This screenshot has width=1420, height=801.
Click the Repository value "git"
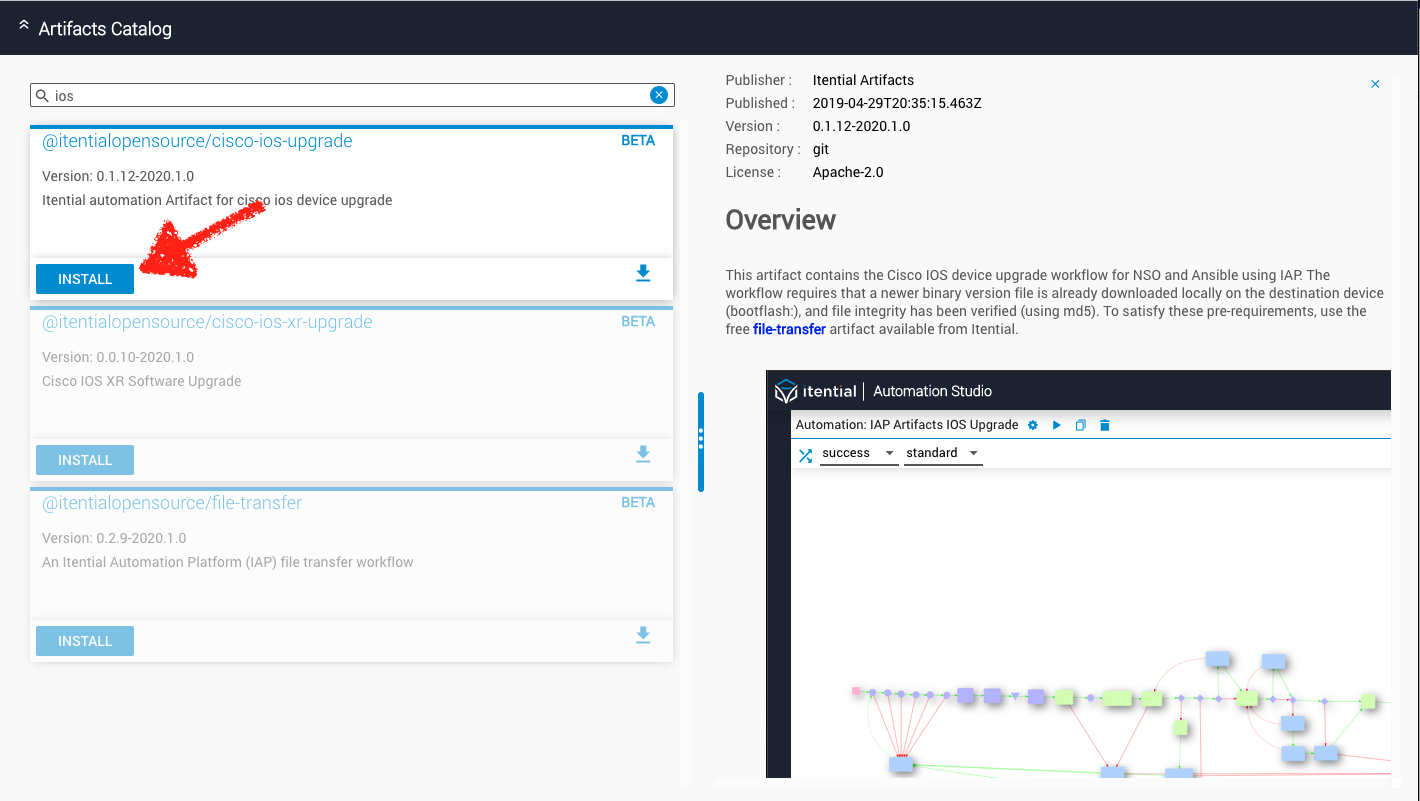coord(823,149)
